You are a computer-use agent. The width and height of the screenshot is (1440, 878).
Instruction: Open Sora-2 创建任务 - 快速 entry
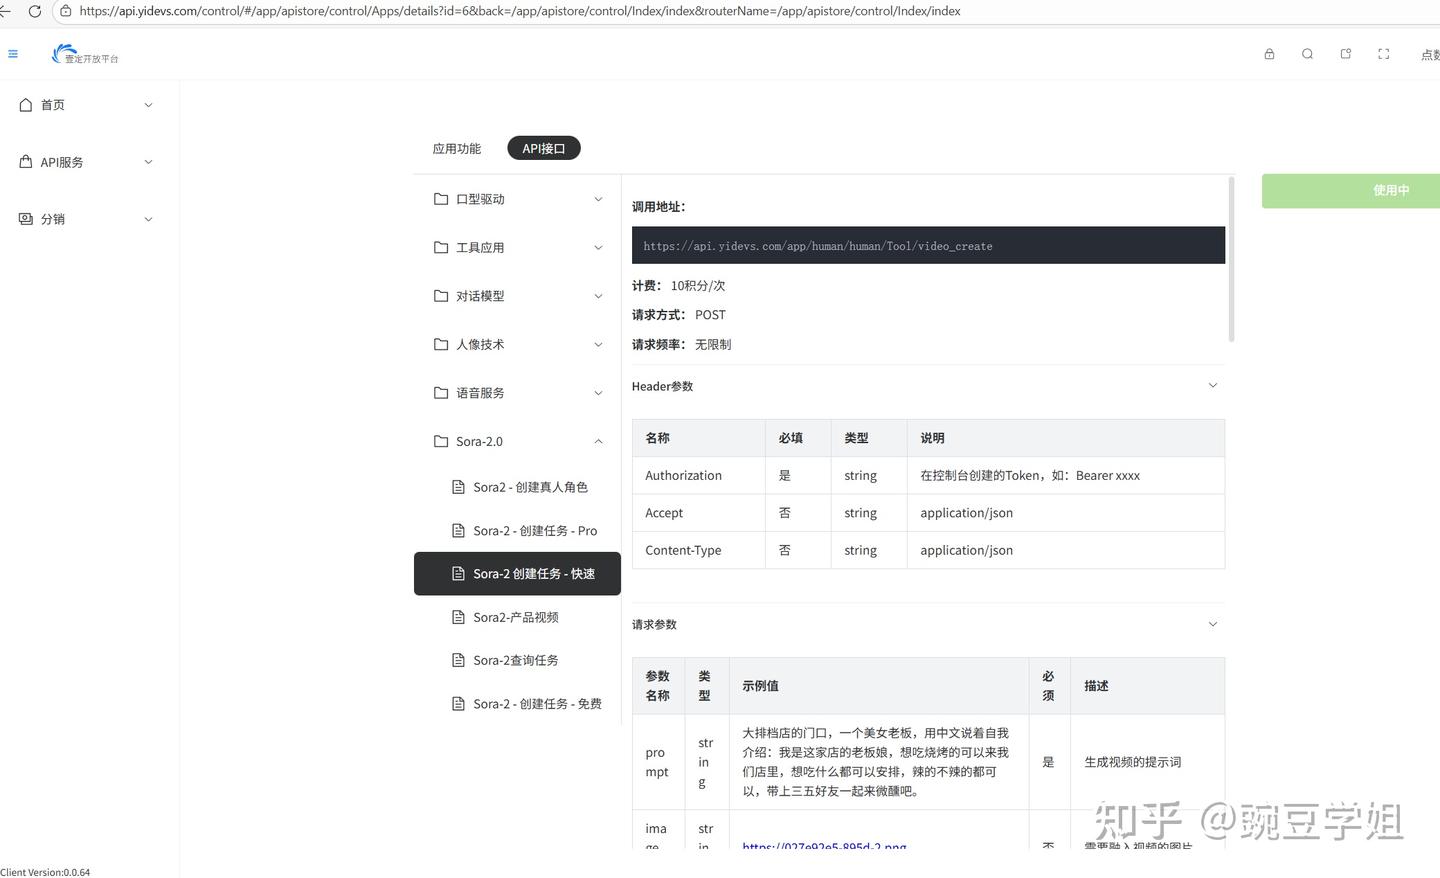coord(517,574)
